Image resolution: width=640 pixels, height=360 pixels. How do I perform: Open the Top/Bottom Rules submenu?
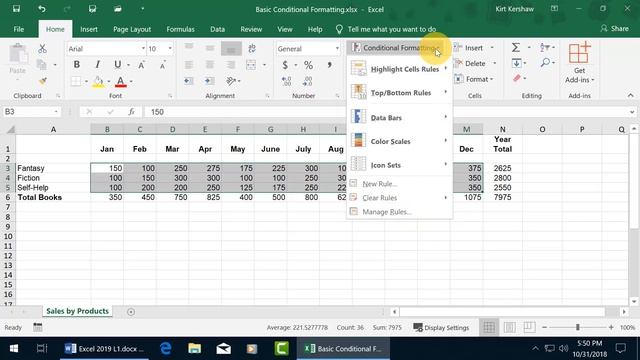399,93
